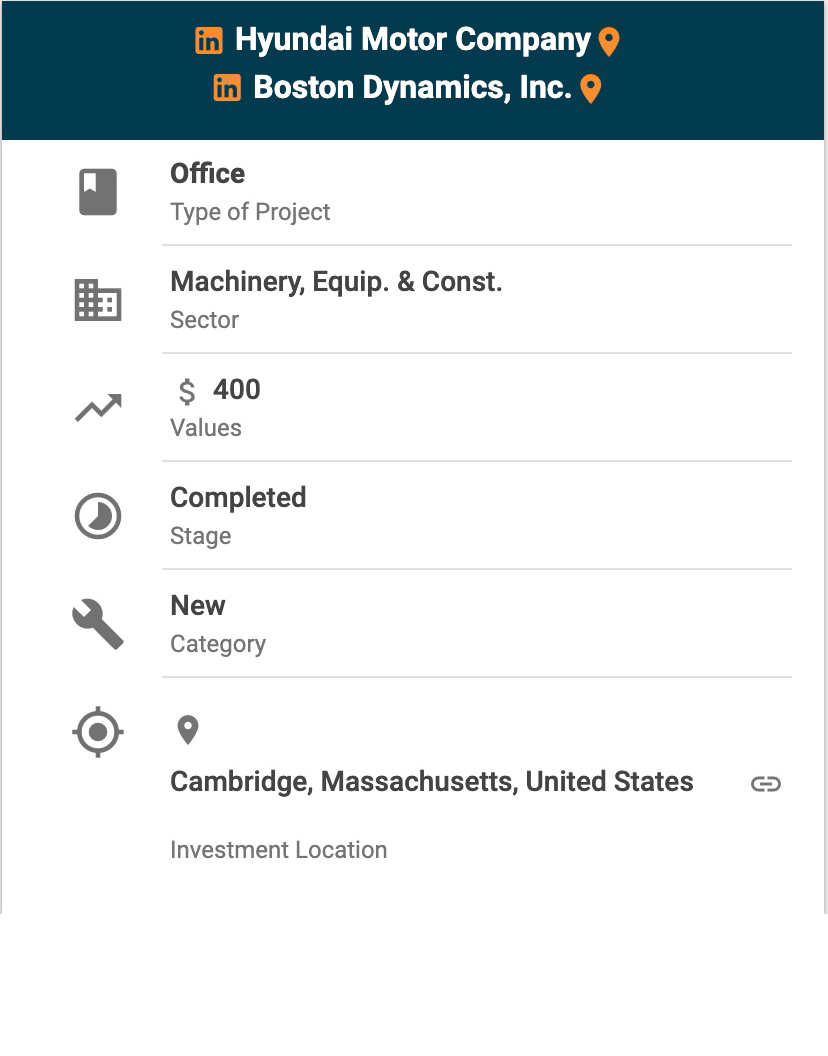Open the chain link icon beside Cambridge
Image resolution: width=828 pixels, height=1056 pixels.
(x=766, y=783)
